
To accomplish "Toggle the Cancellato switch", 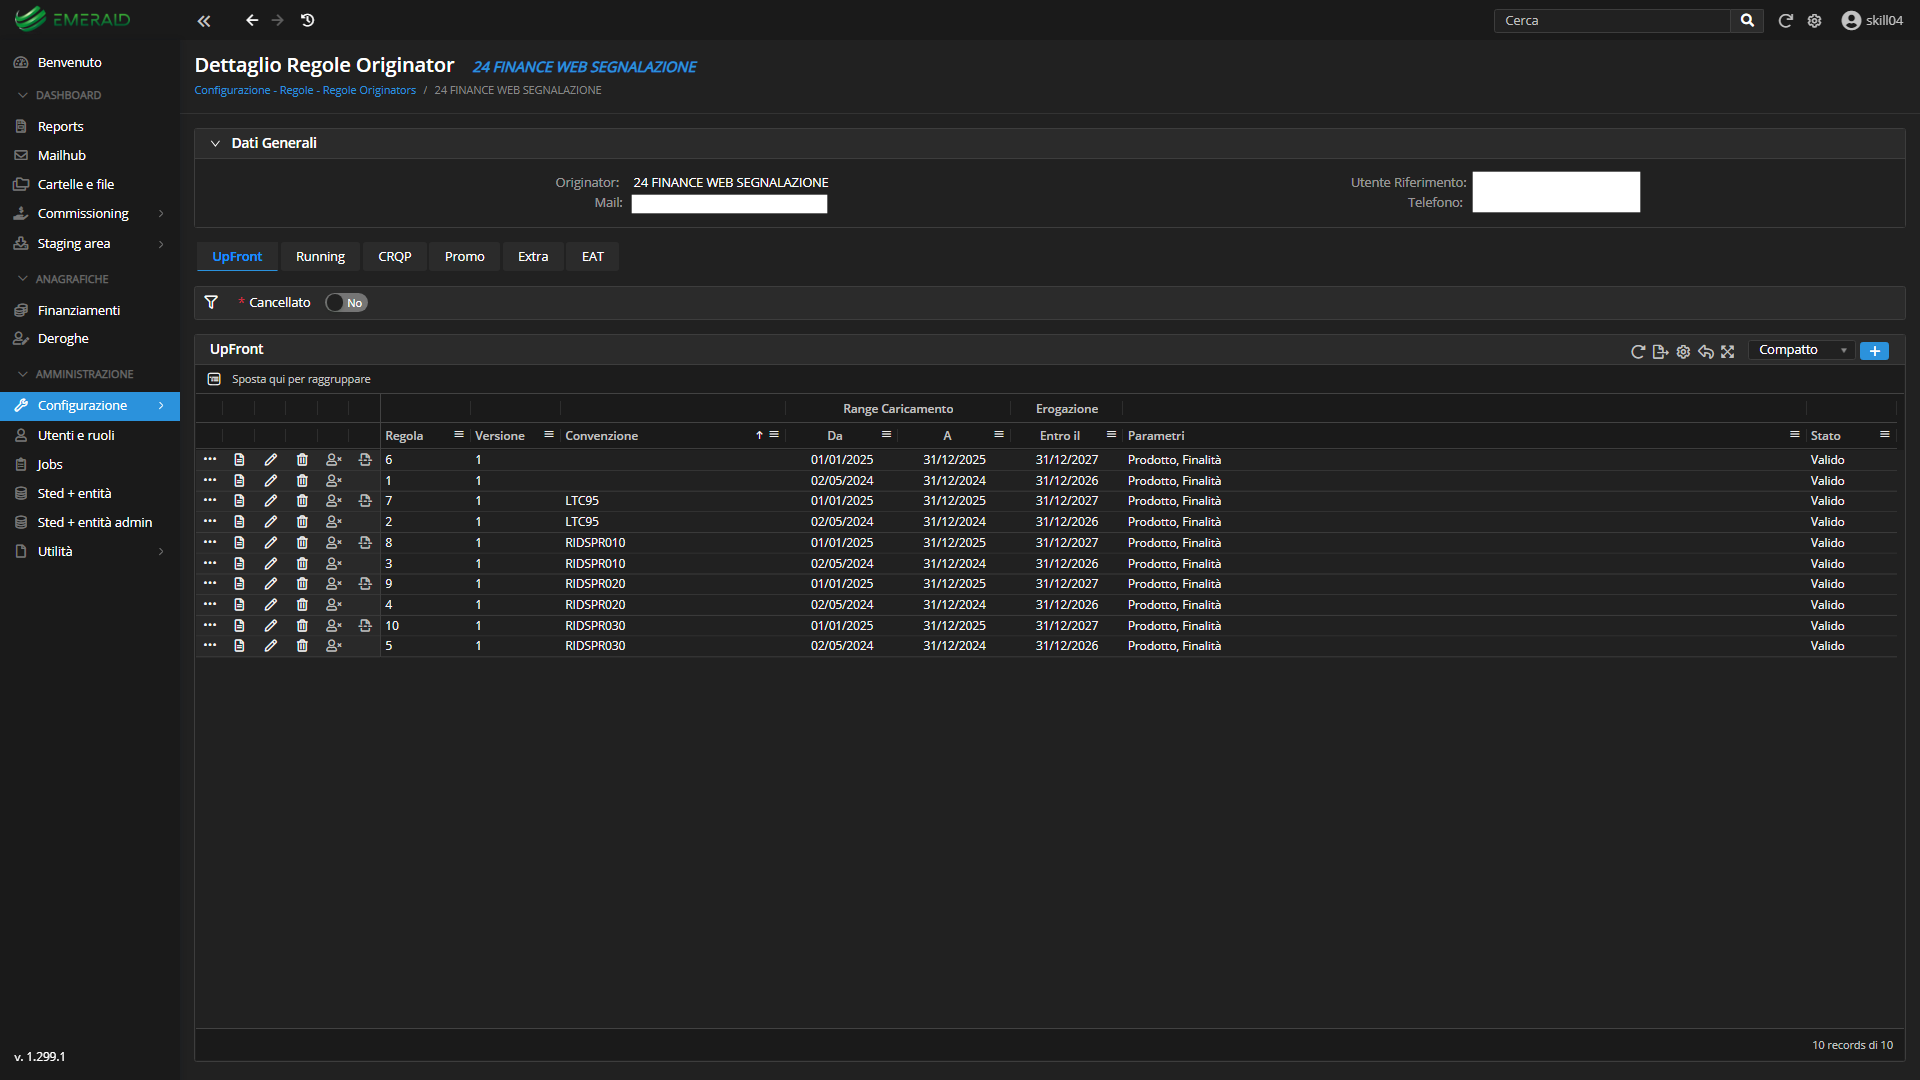I will pos(346,303).
